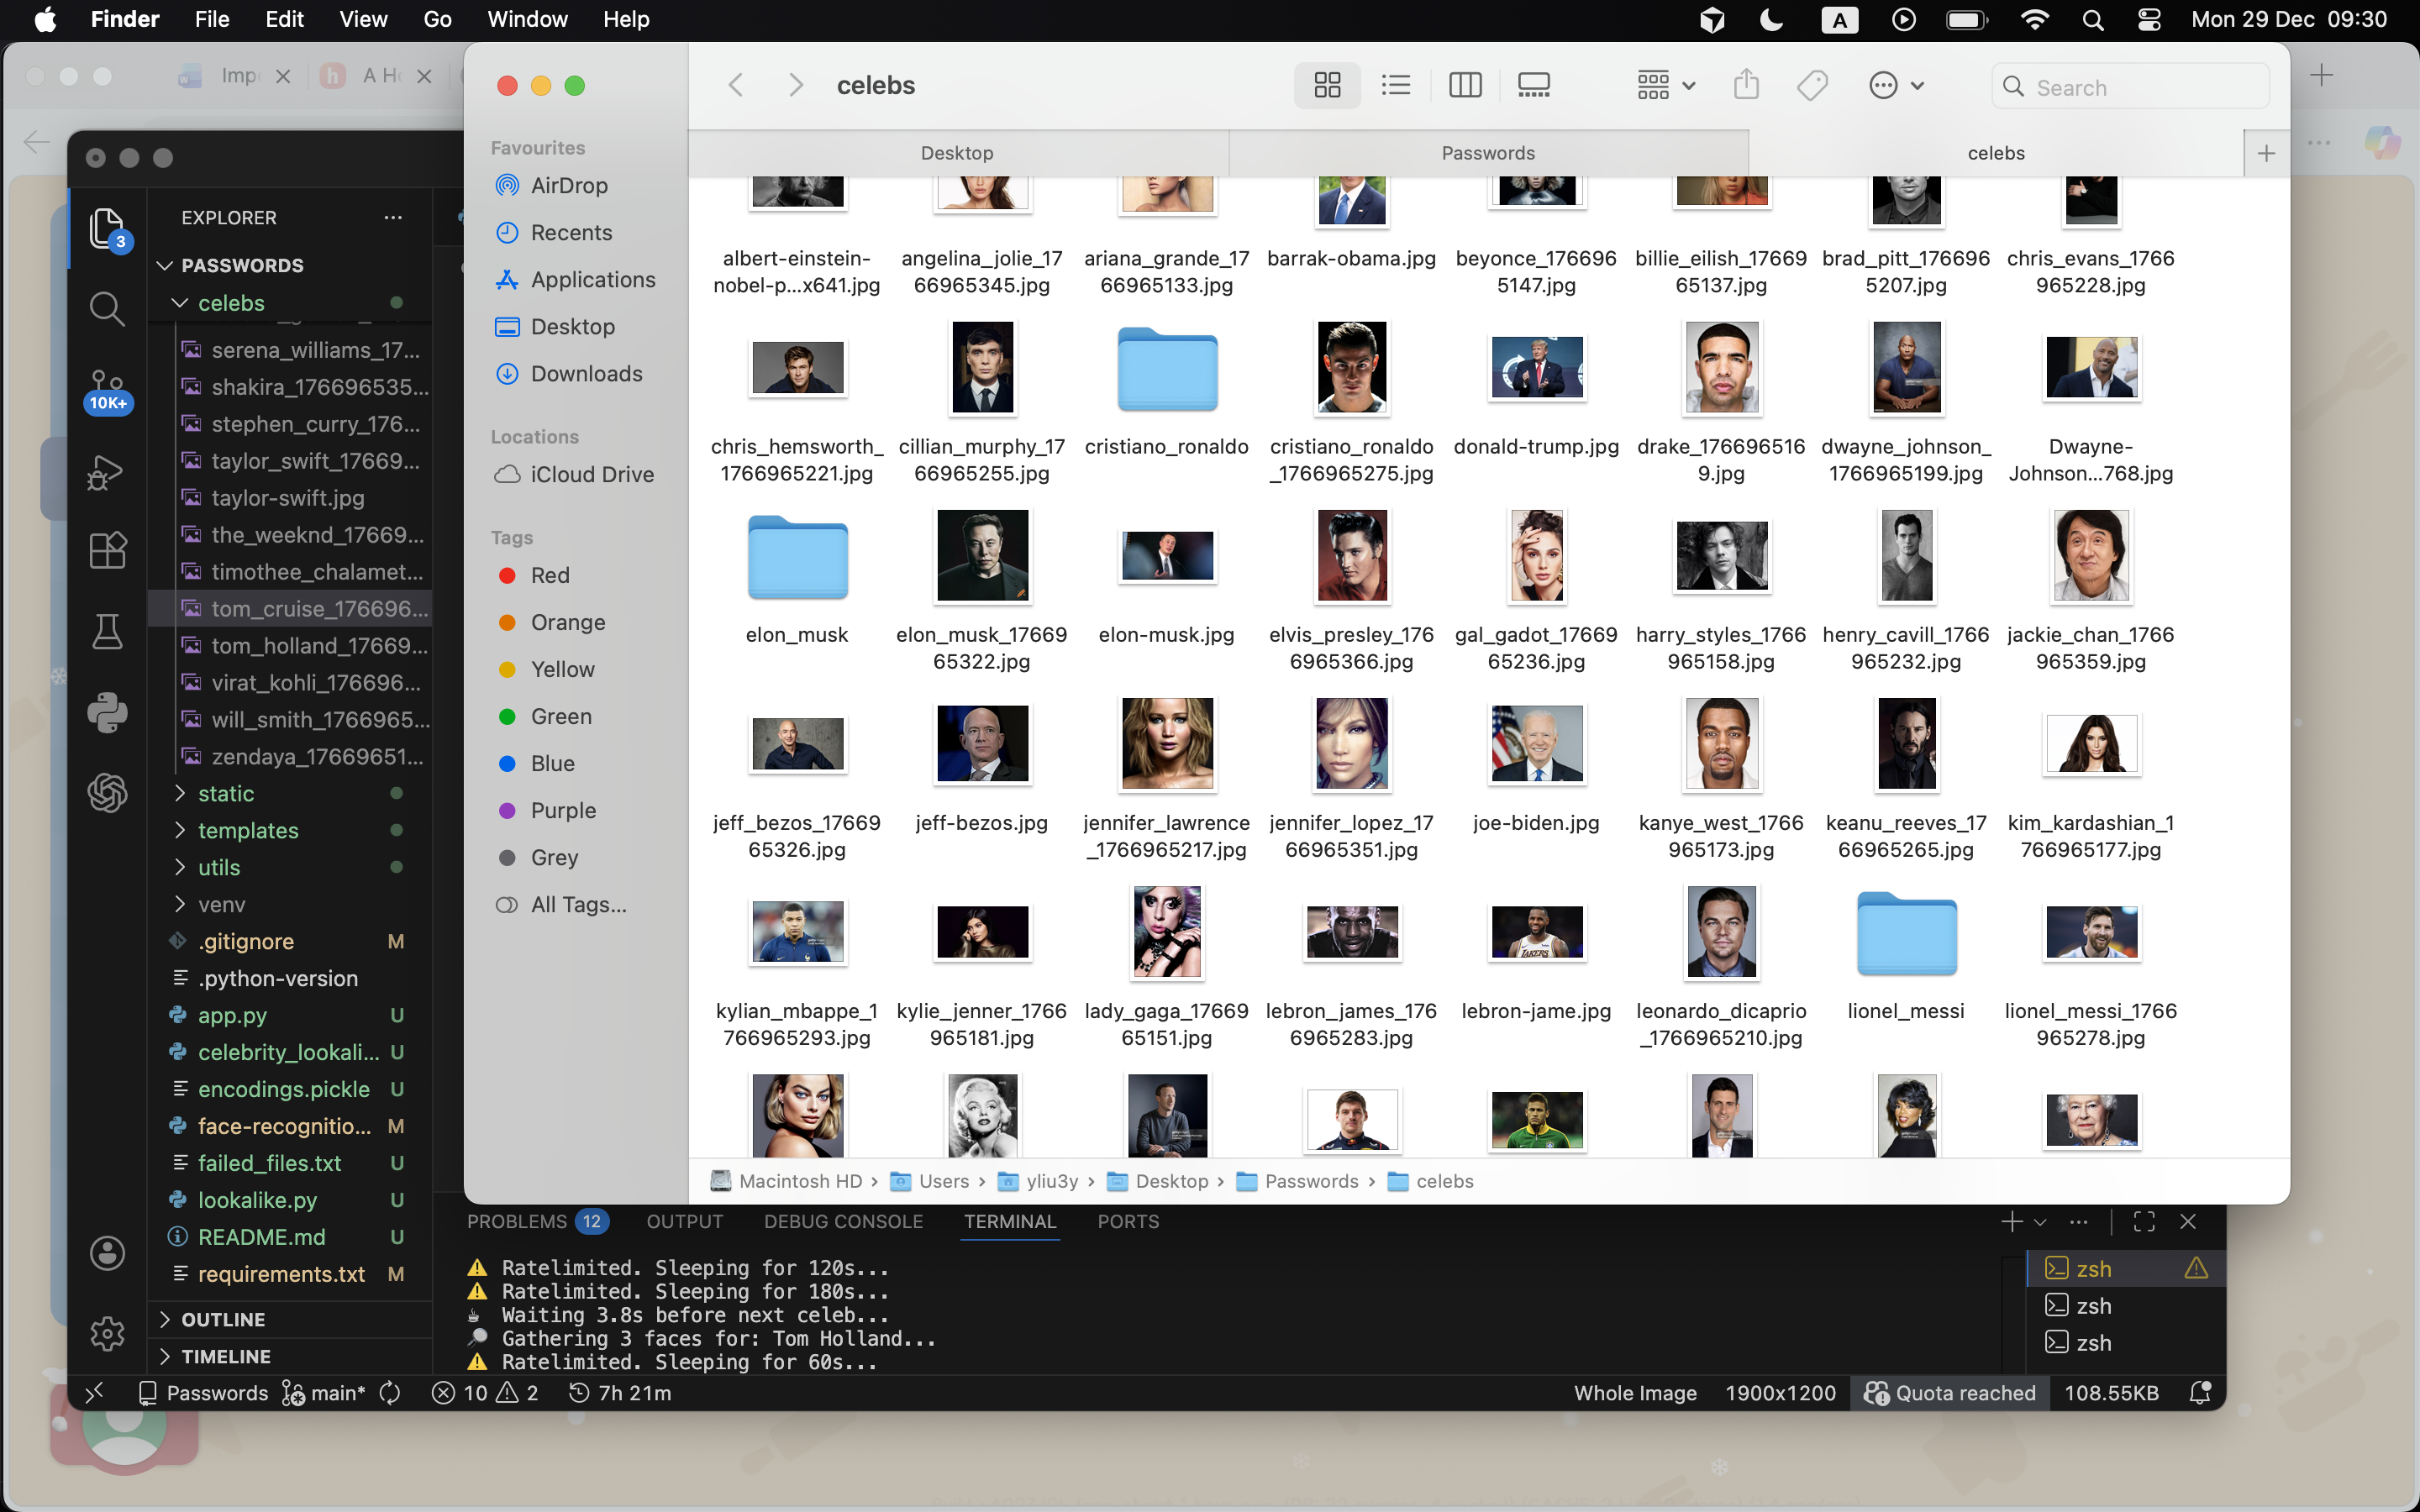Screen dimensions: 2420x1512
Task: Click the Share icon in Finder toolbar
Action: click(1746, 86)
